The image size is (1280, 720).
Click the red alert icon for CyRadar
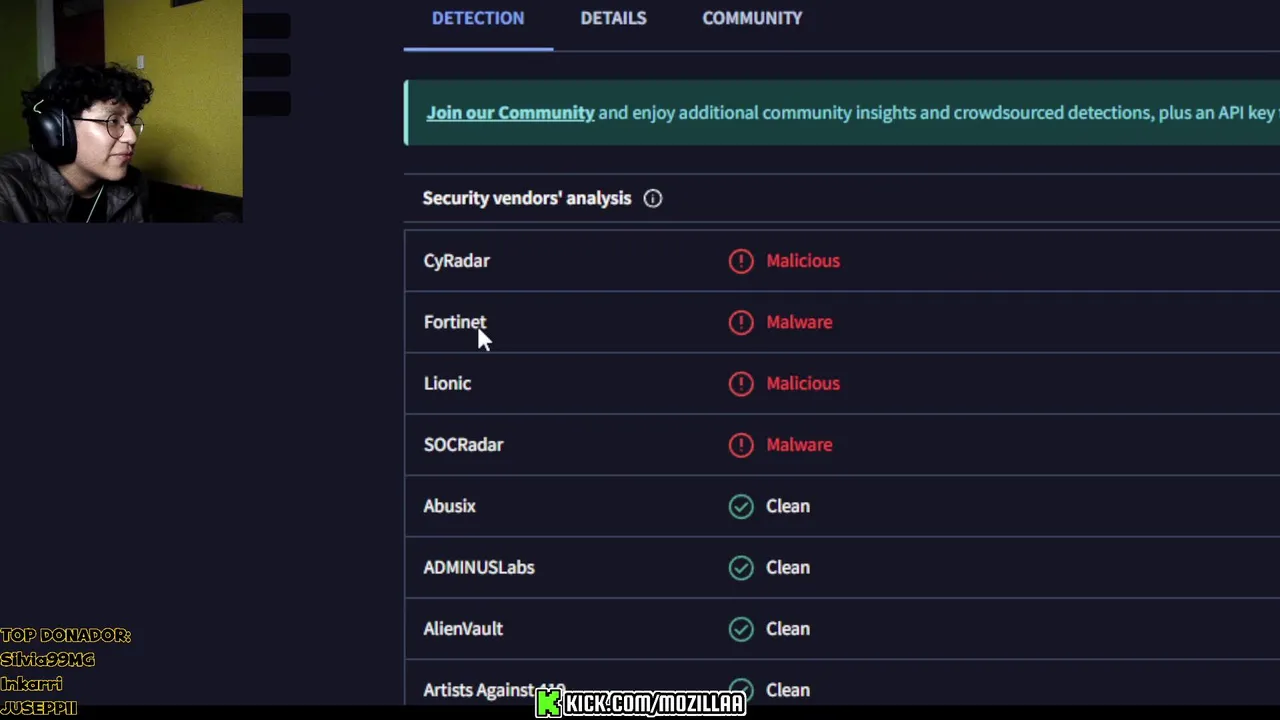point(740,261)
